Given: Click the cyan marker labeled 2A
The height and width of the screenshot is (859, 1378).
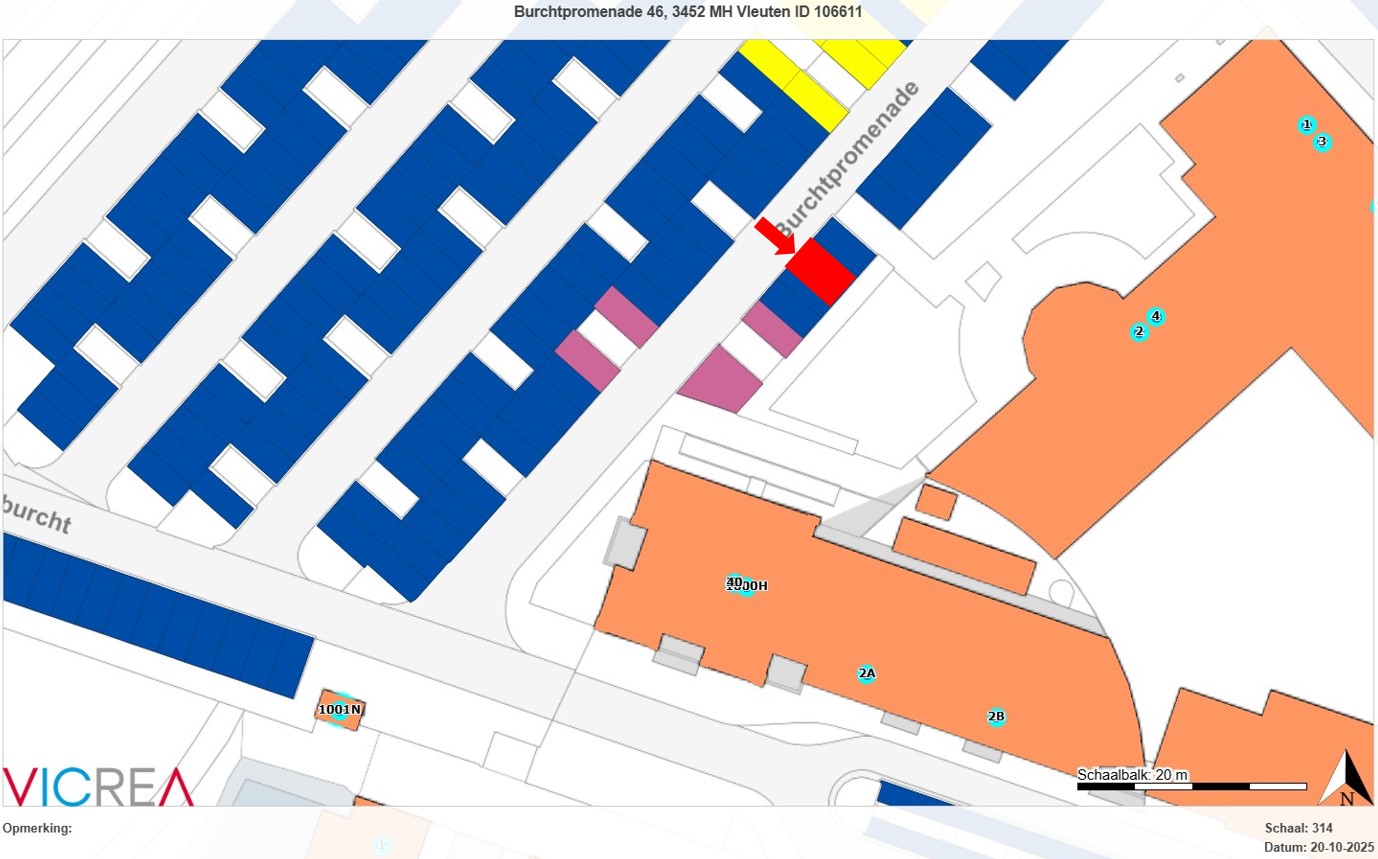Looking at the screenshot, I should 866,674.
